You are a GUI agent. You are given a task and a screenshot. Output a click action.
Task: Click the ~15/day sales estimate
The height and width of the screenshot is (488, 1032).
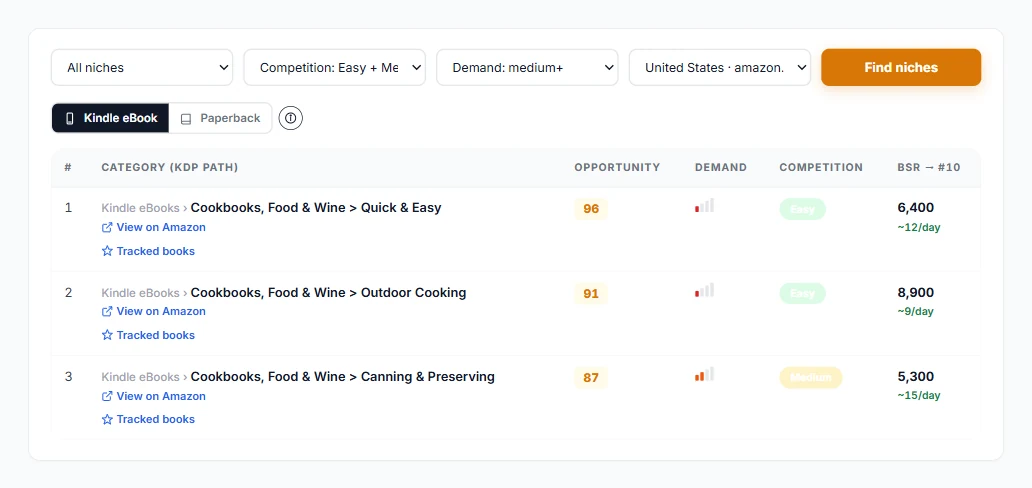(x=919, y=396)
